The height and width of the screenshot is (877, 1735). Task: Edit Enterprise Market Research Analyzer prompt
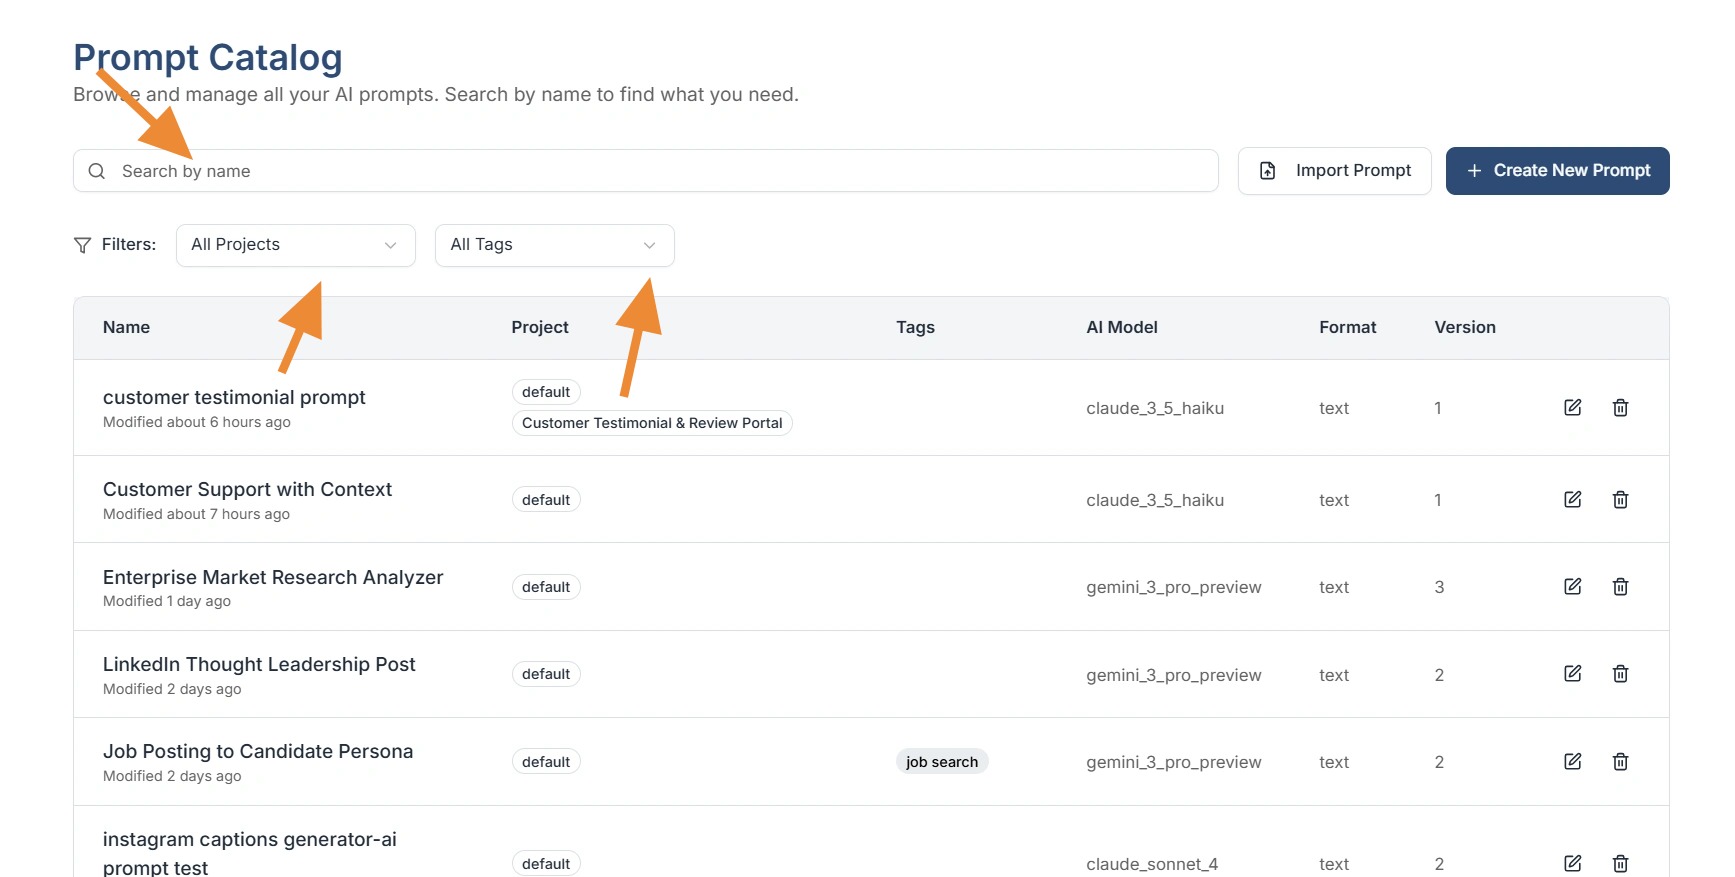1572,586
